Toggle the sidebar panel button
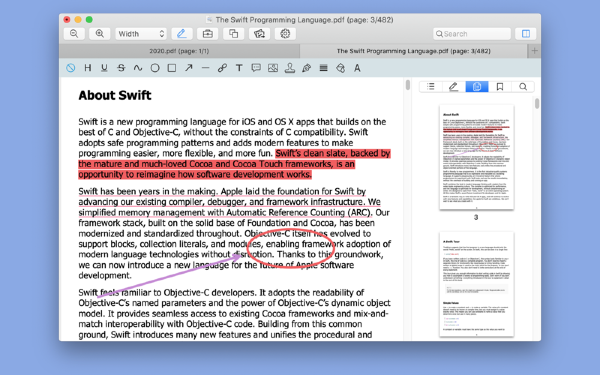 [x=526, y=34]
